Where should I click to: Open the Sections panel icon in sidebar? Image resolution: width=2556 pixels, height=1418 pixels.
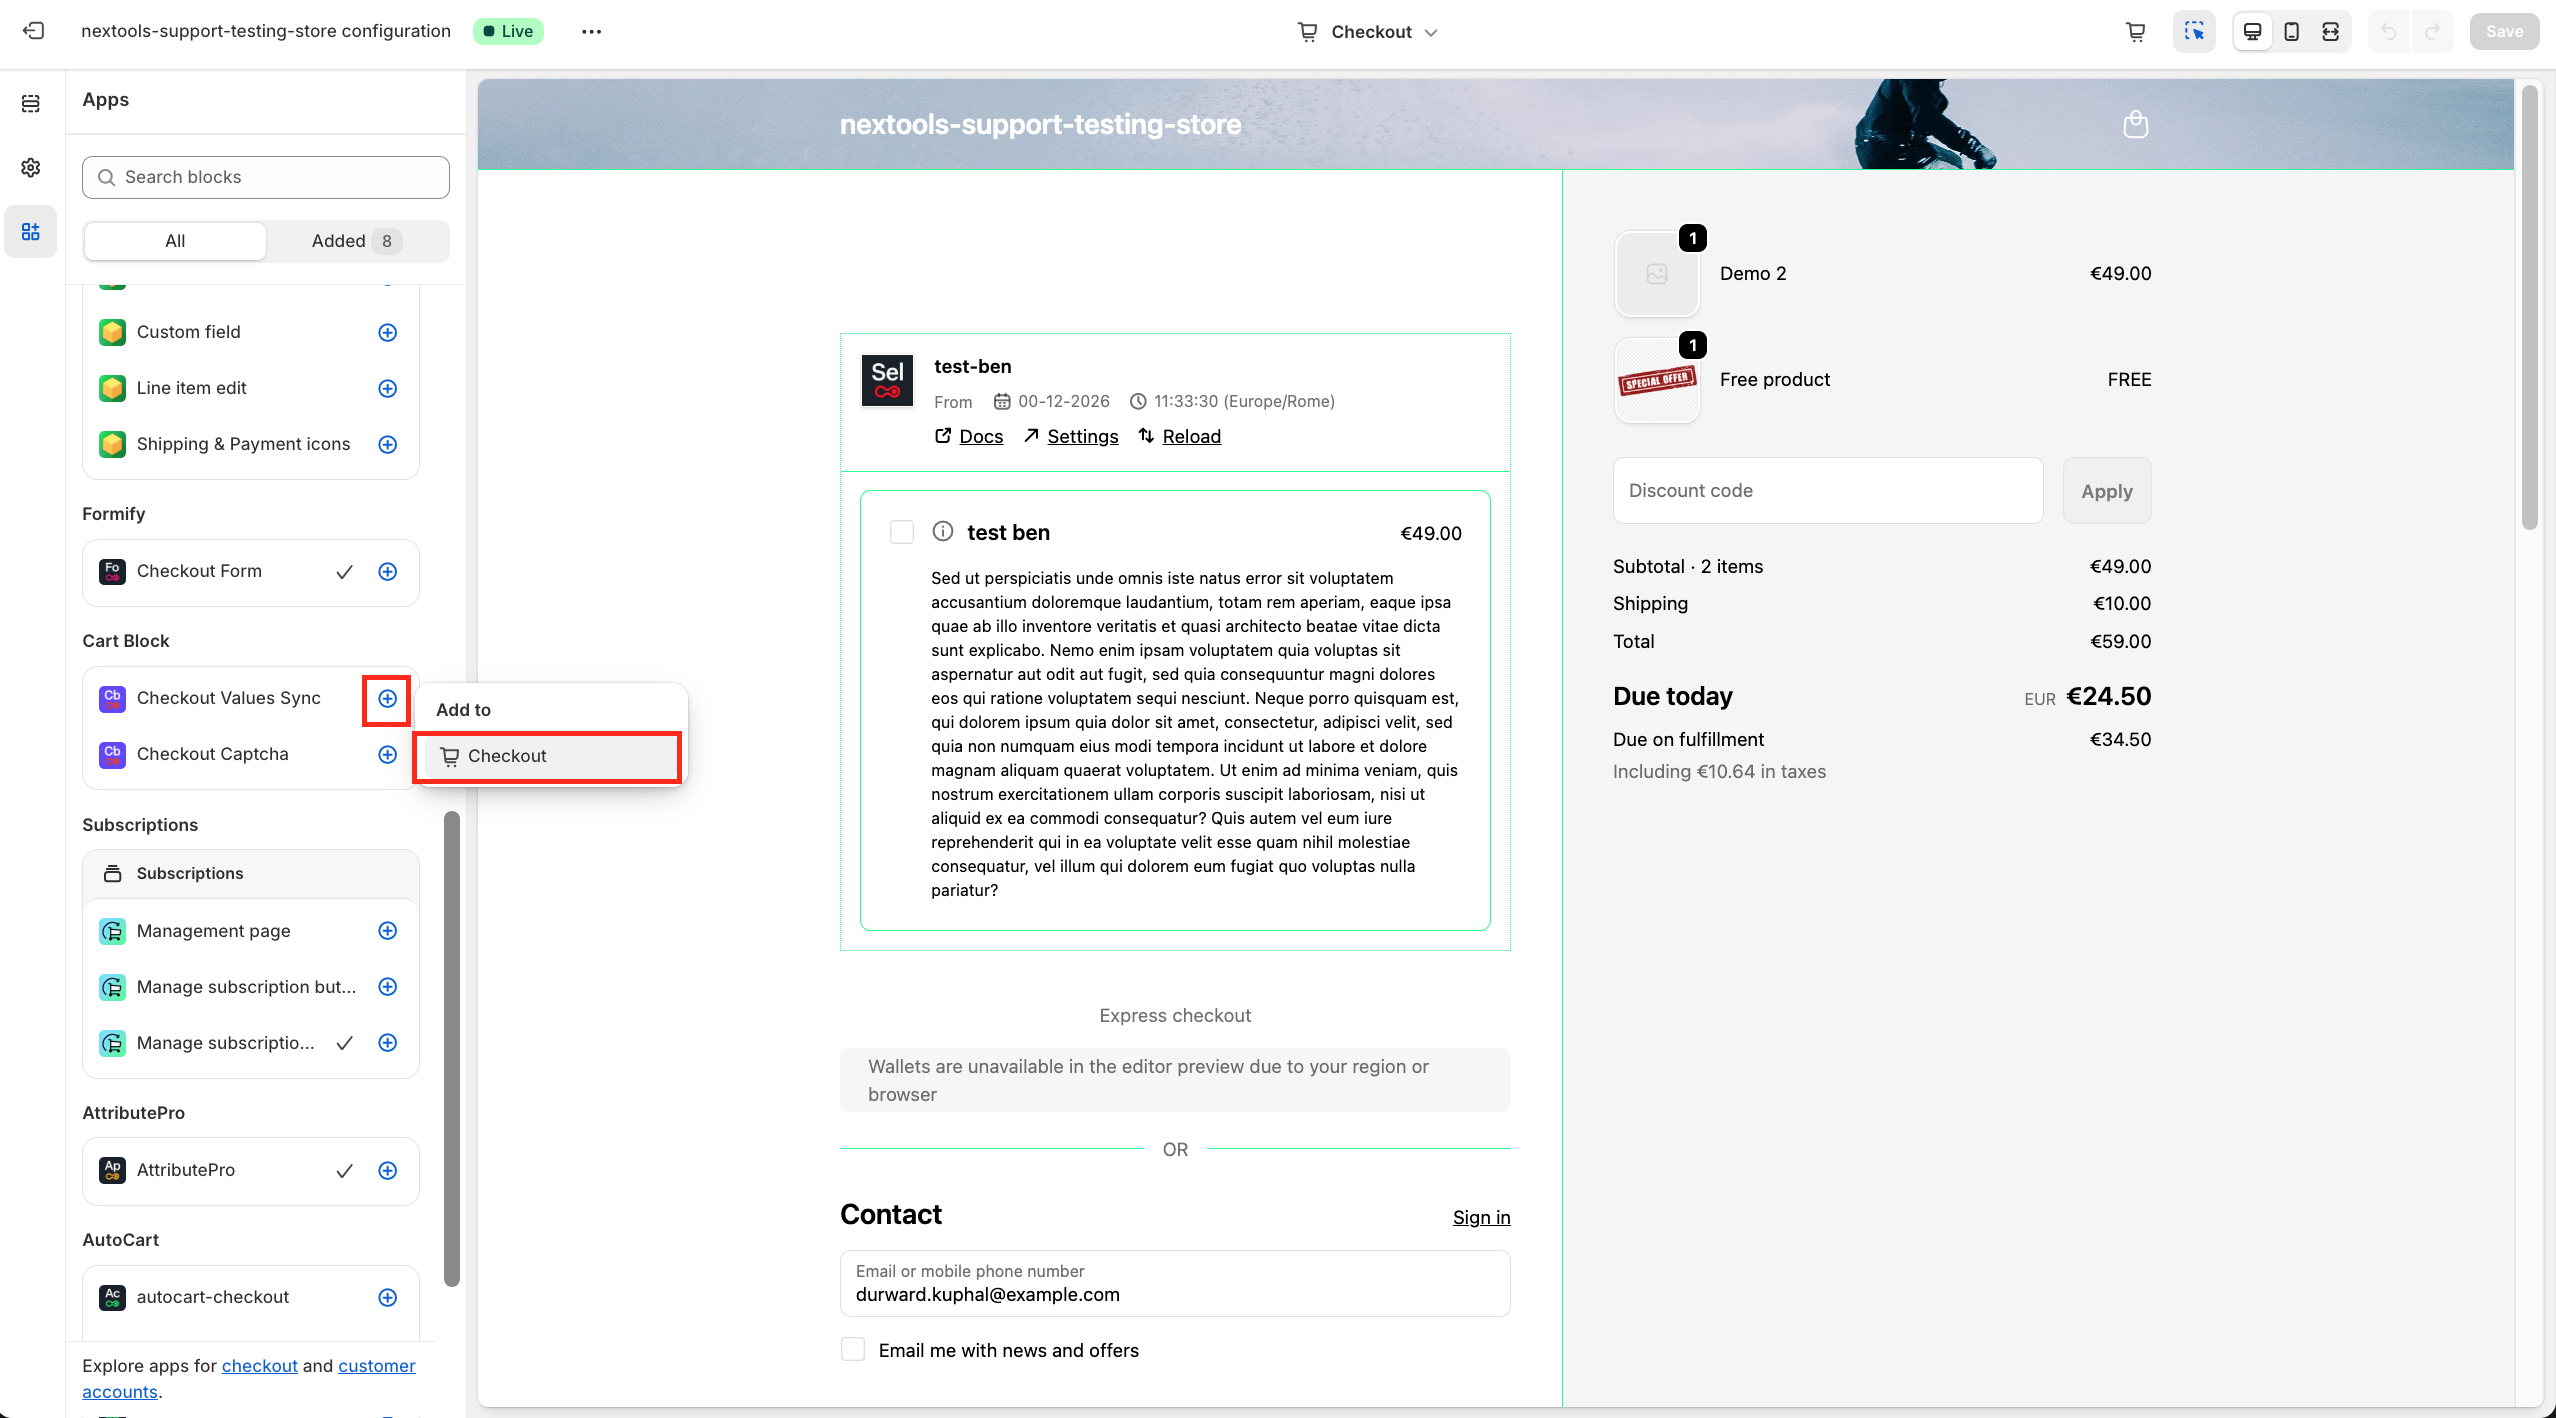31,104
